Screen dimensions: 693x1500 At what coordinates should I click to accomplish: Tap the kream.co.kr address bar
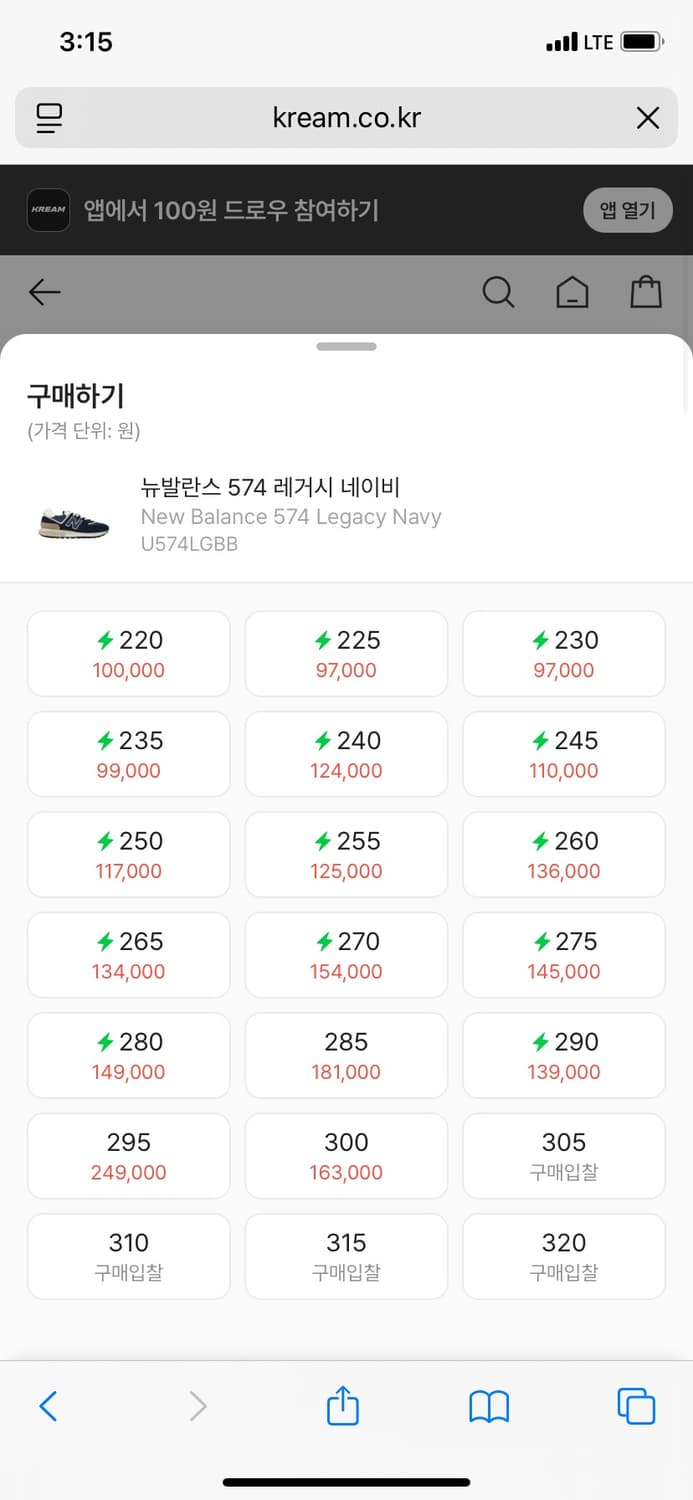click(x=346, y=117)
